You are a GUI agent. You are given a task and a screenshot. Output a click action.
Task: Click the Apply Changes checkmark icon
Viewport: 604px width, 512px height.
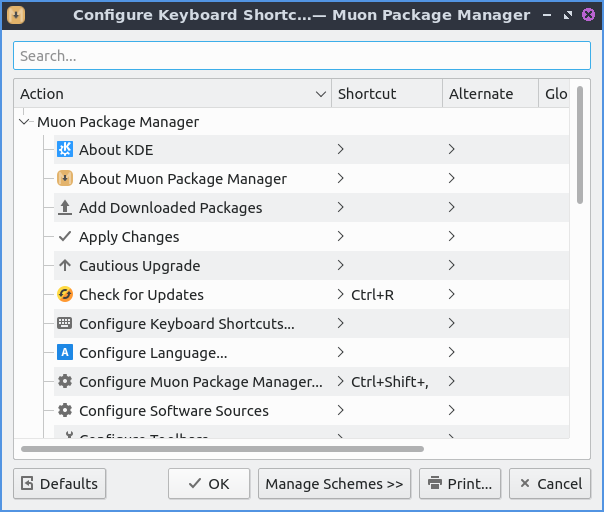65,237
